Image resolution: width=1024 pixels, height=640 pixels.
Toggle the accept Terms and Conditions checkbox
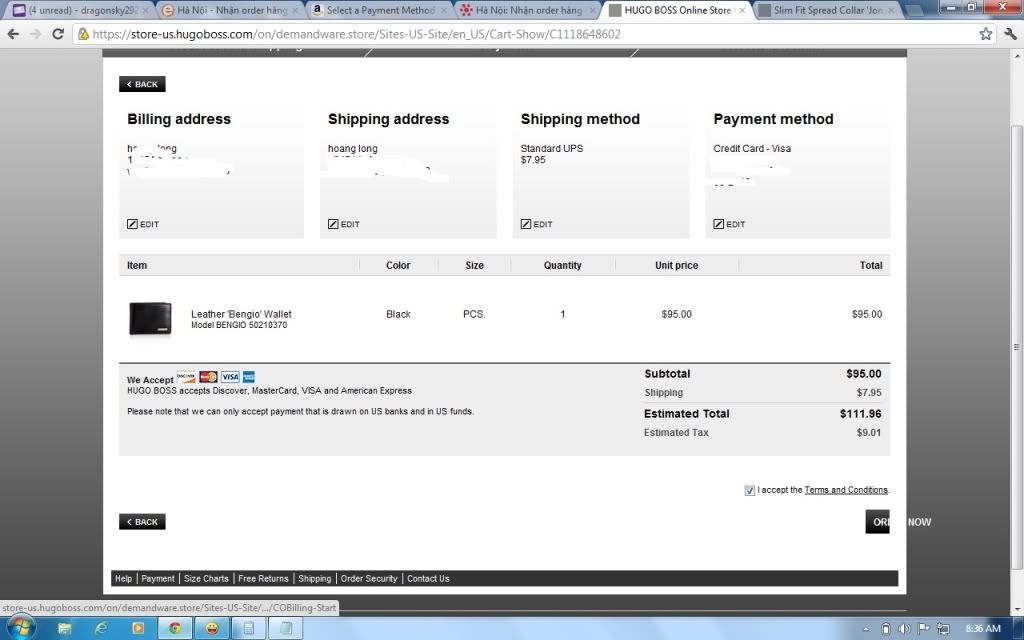(x=750, y=490)
